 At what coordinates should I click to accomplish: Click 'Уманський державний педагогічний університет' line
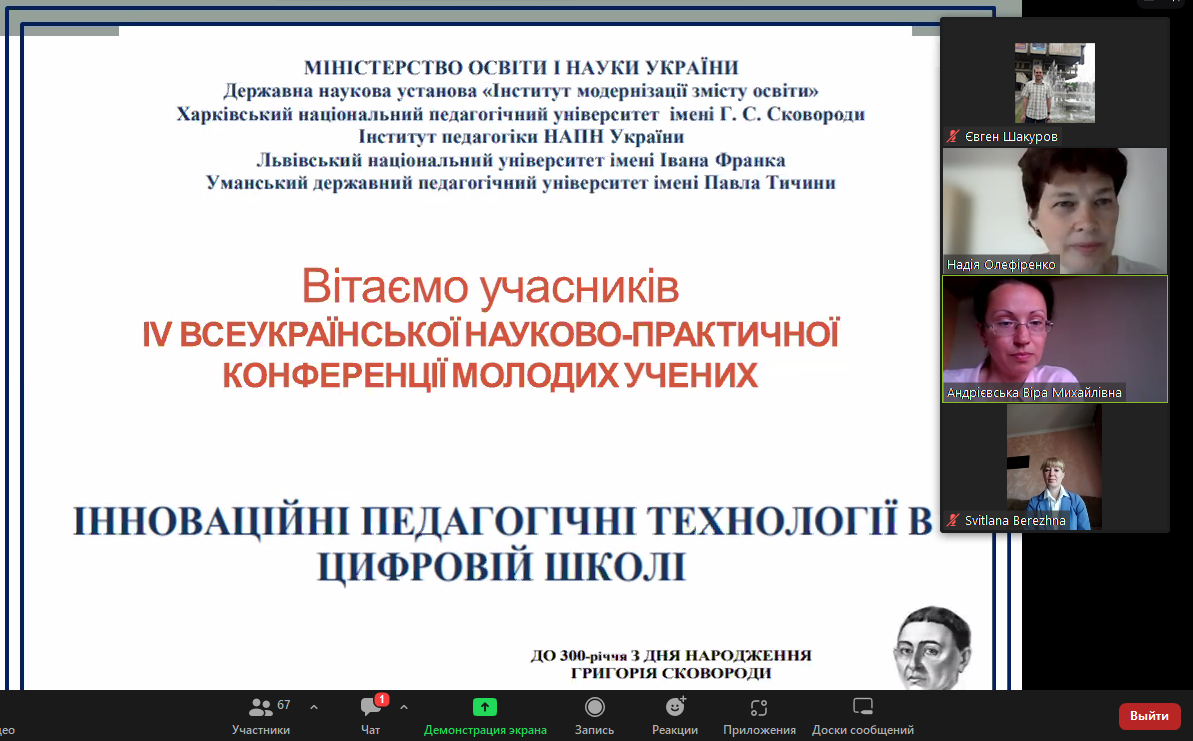521,183
